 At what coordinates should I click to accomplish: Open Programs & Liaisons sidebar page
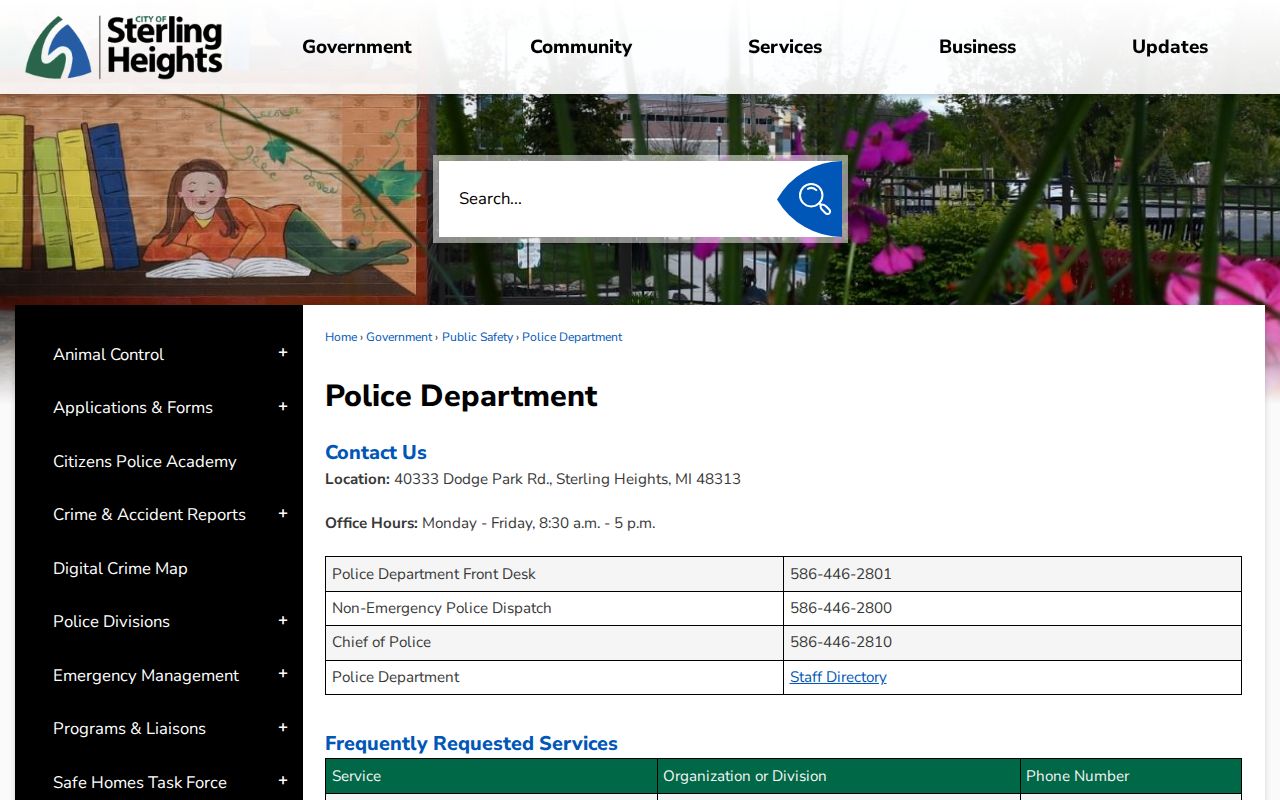(129, 728)
